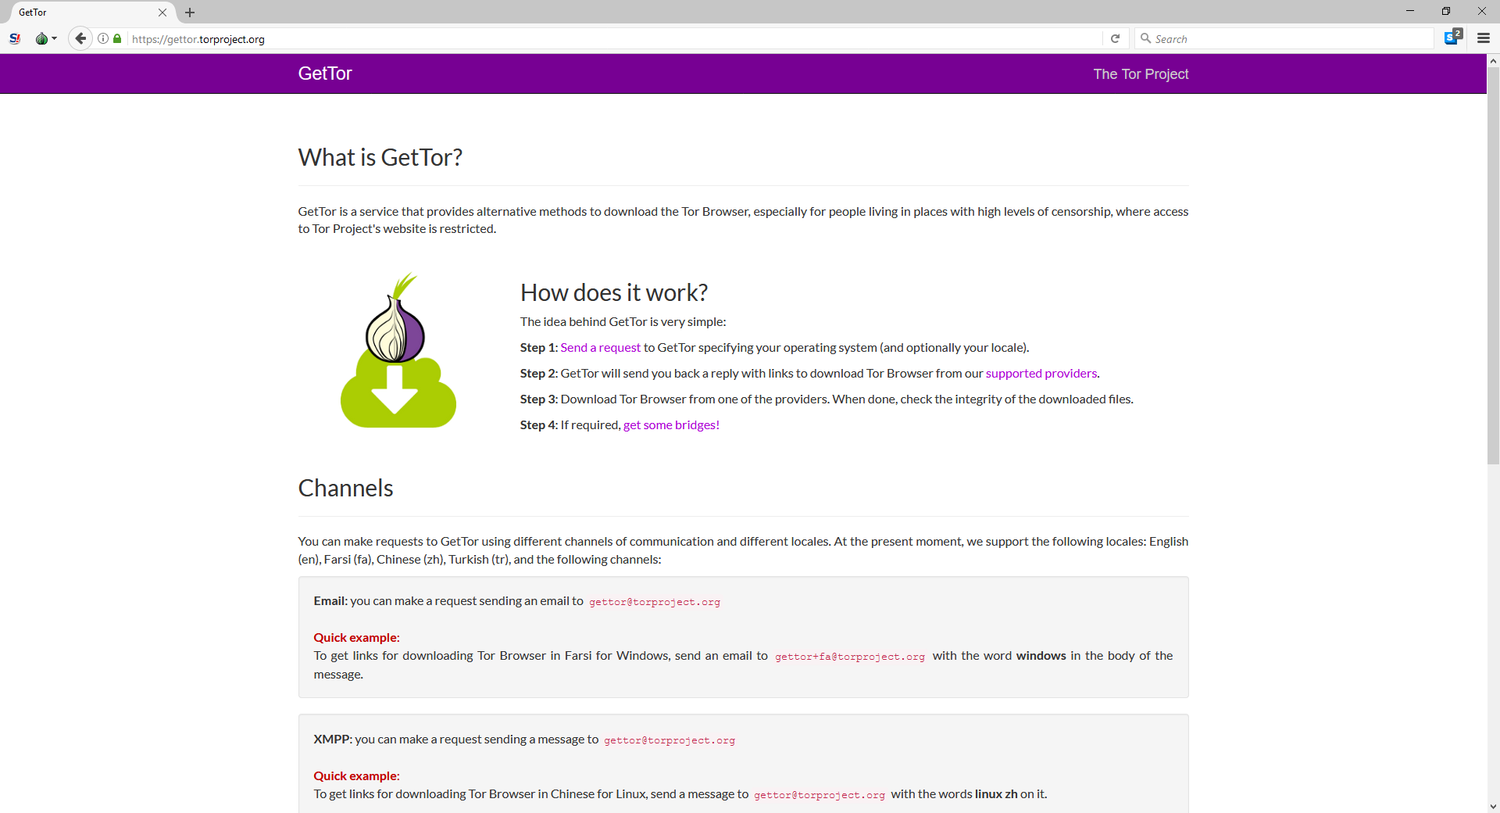Viewport: 1500px width, 813px height.
Task: Open the 'supported providers' link
Action: pyautogui.click(x=1041, y=373)
